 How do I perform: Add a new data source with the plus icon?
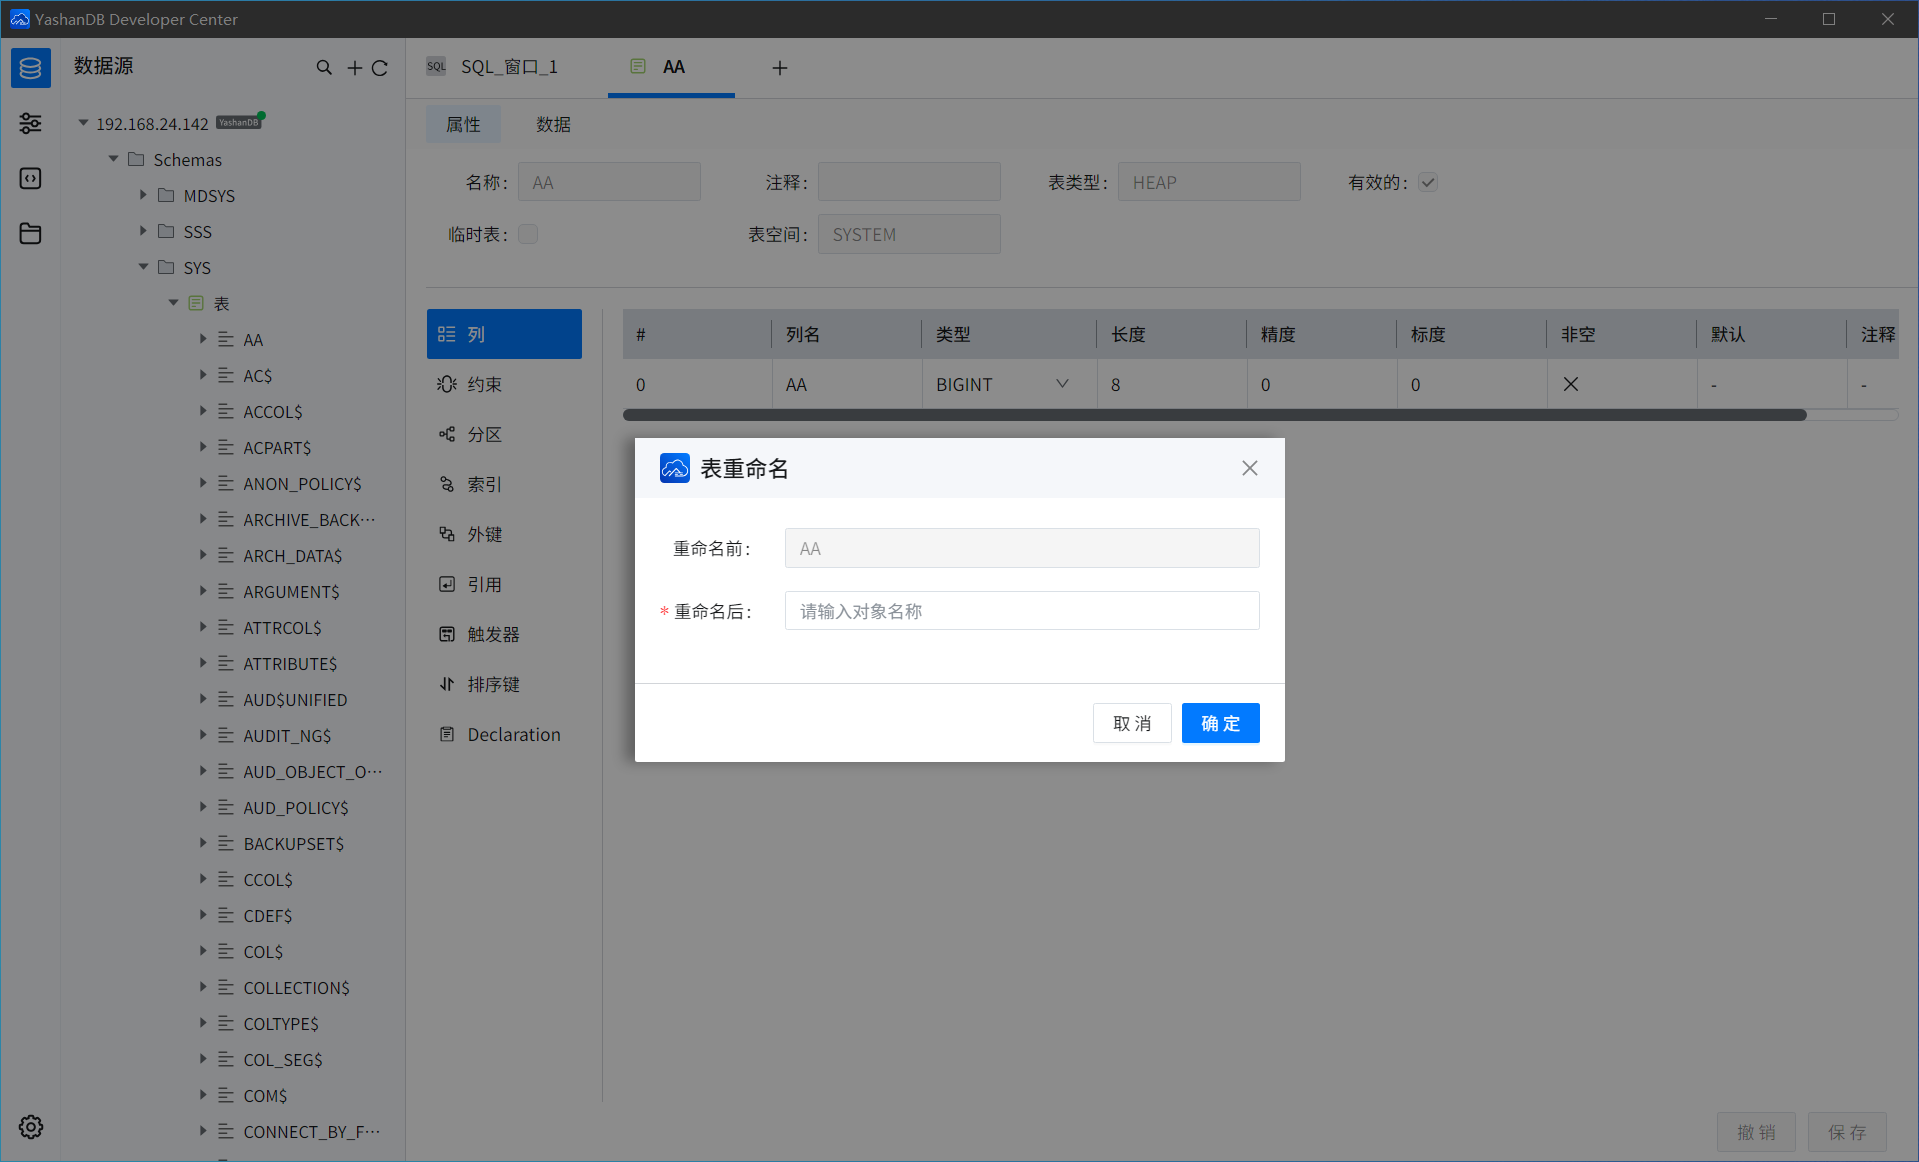(353, 67)
